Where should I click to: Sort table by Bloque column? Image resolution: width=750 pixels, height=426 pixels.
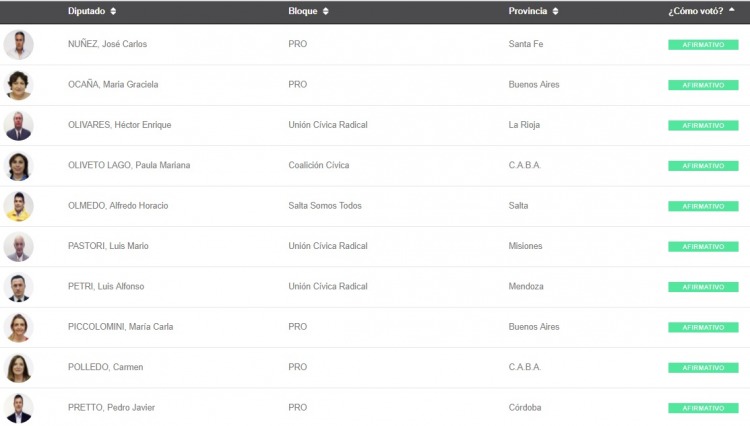[x=308, y=11]
